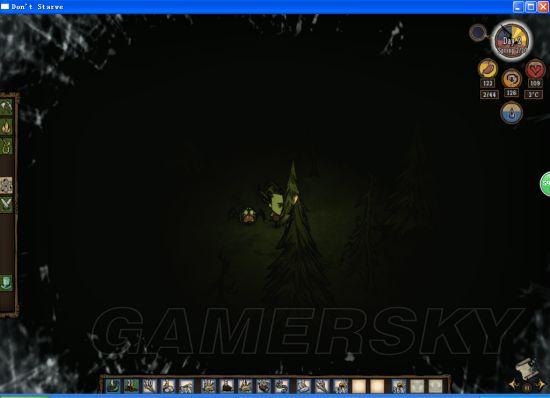Rotate camera left with the arrow button

pos(514,385)
